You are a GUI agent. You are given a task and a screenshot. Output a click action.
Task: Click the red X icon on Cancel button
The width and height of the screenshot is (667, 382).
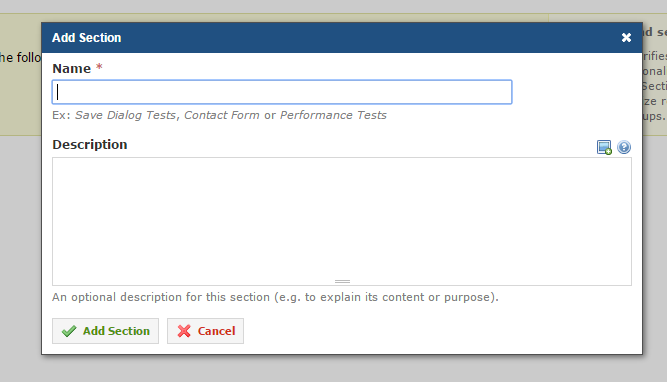point(184,331)
